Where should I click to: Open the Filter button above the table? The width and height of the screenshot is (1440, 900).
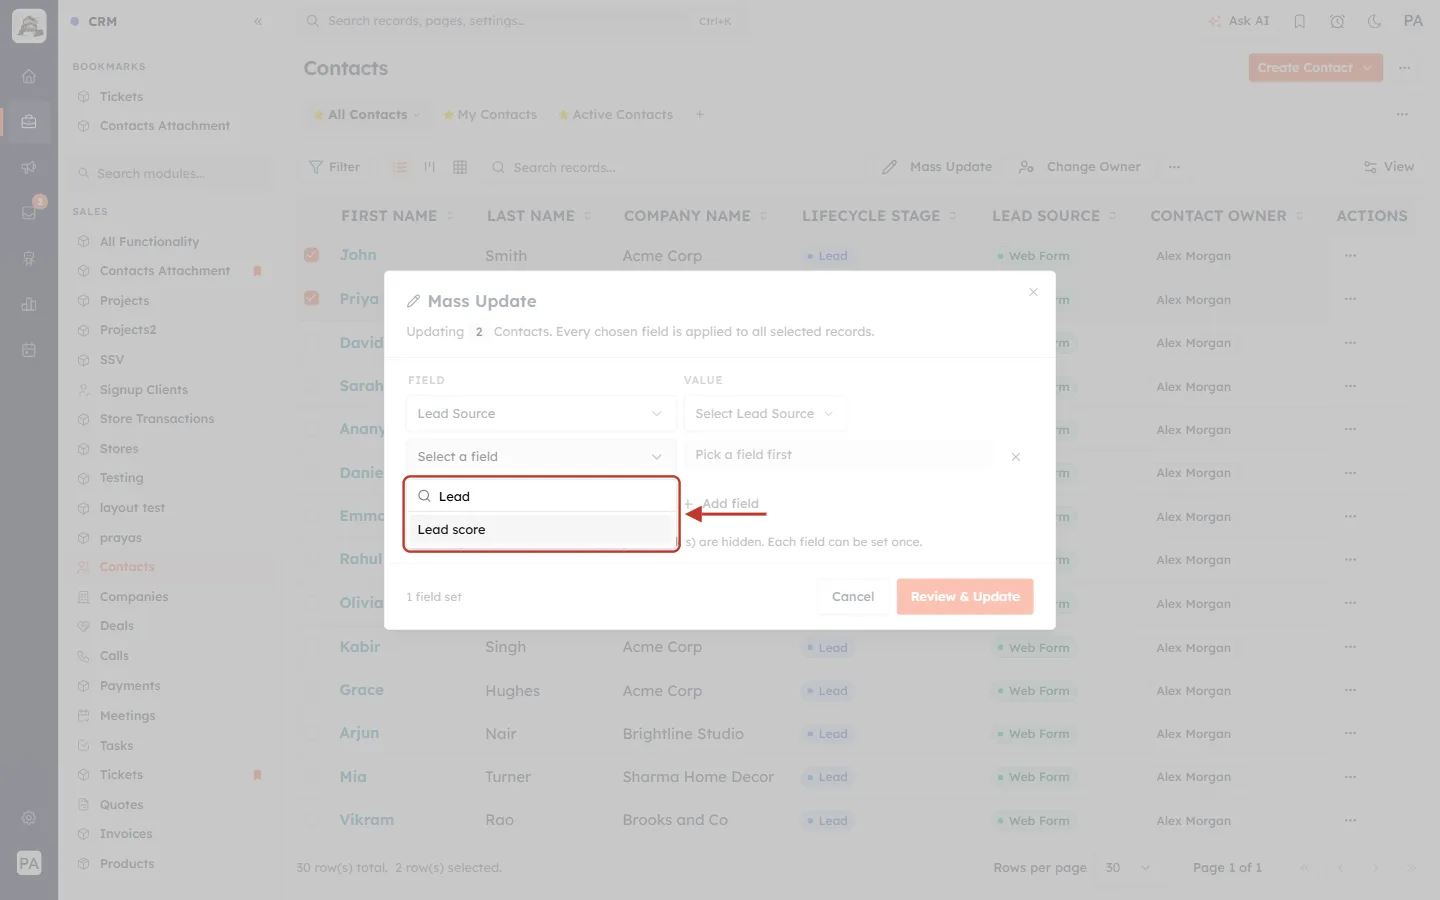(334, 167)
